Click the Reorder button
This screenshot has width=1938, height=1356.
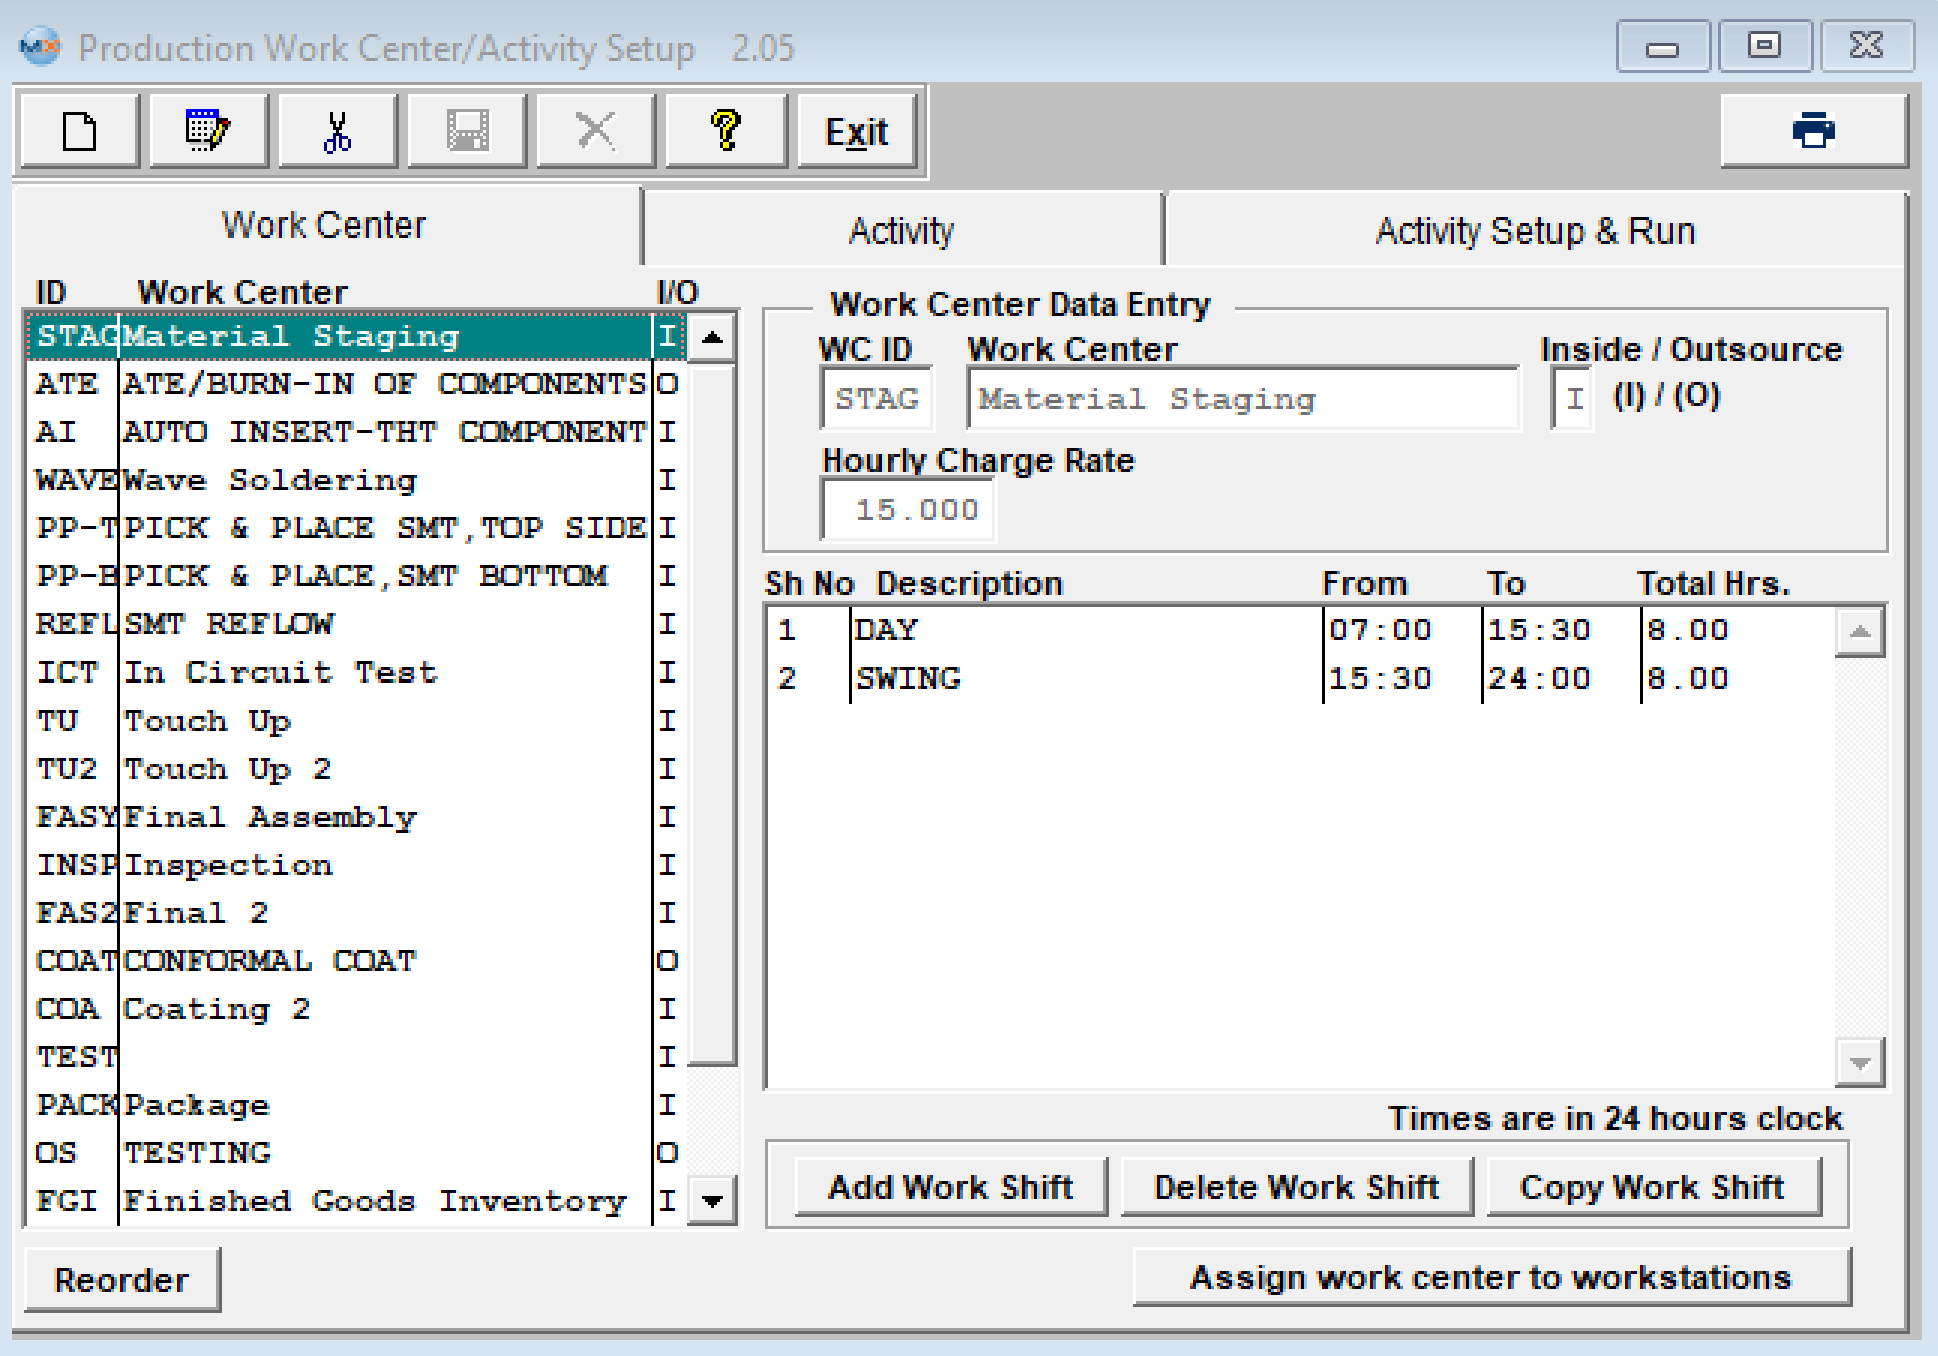coord(121,1280)
